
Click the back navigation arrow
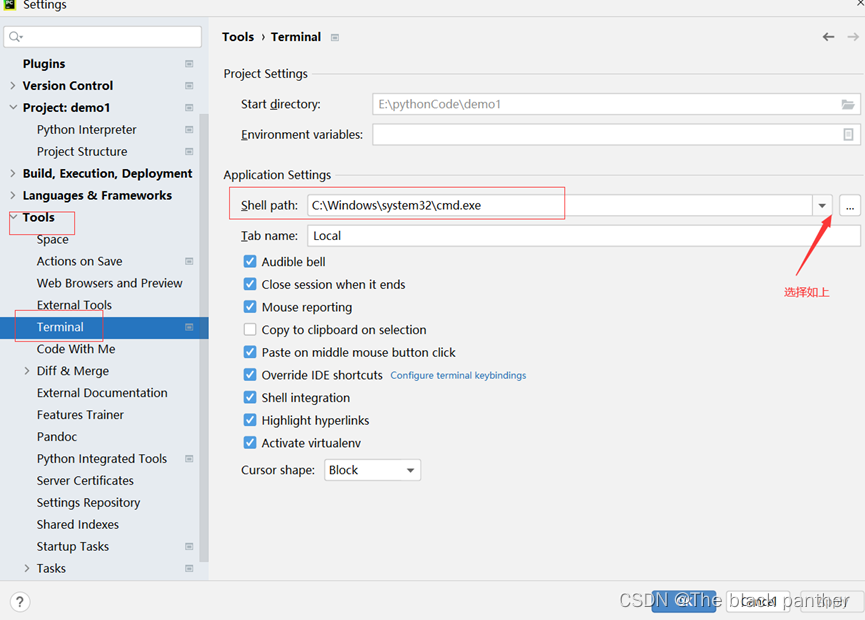click(x=828, y=37)
